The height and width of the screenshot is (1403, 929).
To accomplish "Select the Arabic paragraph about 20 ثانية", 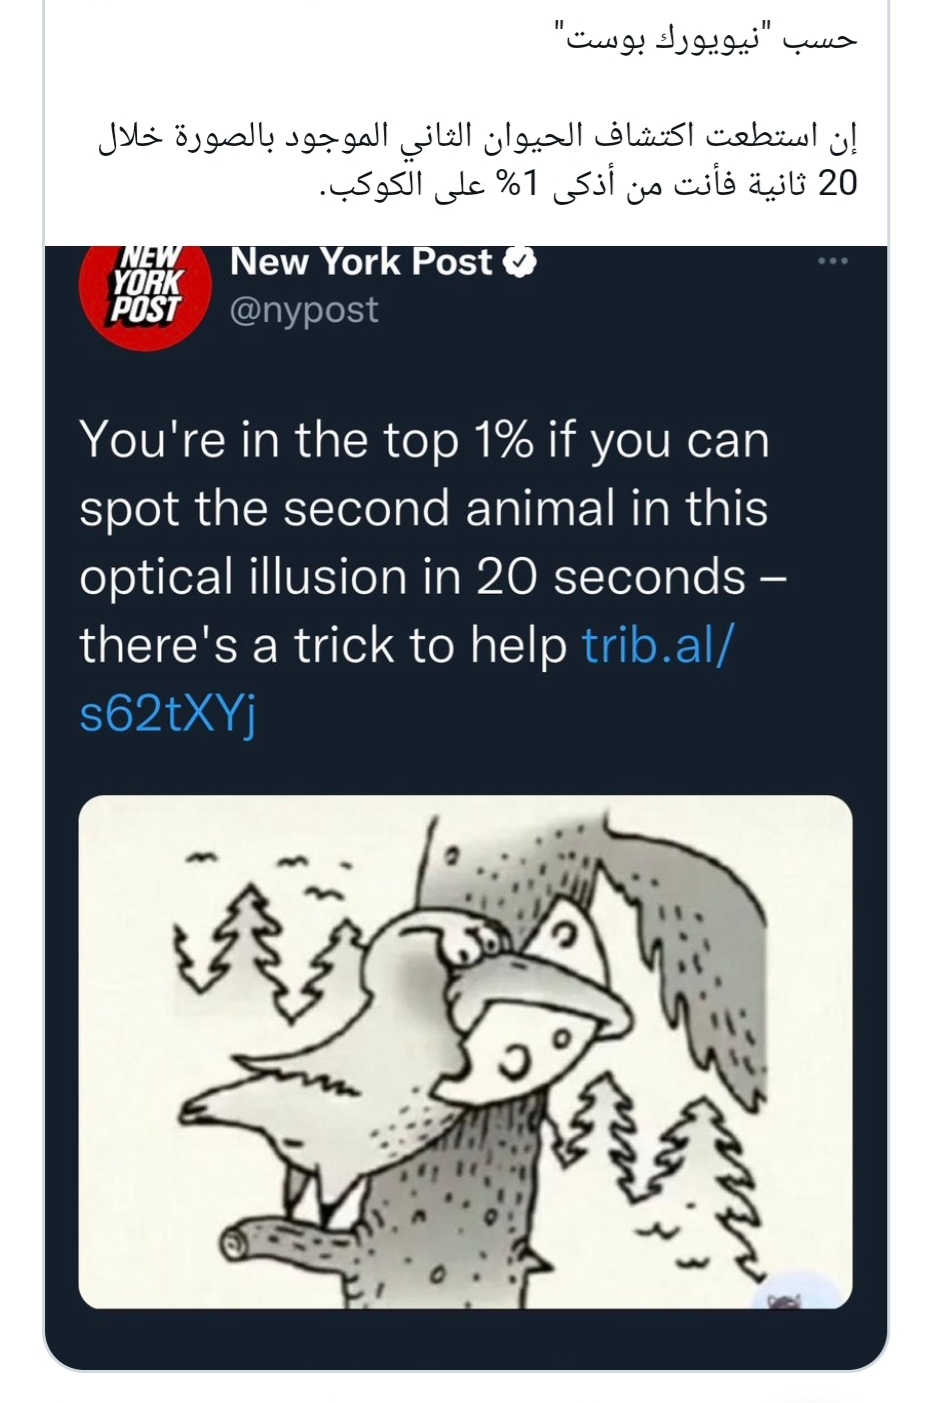I will point(478,161).
